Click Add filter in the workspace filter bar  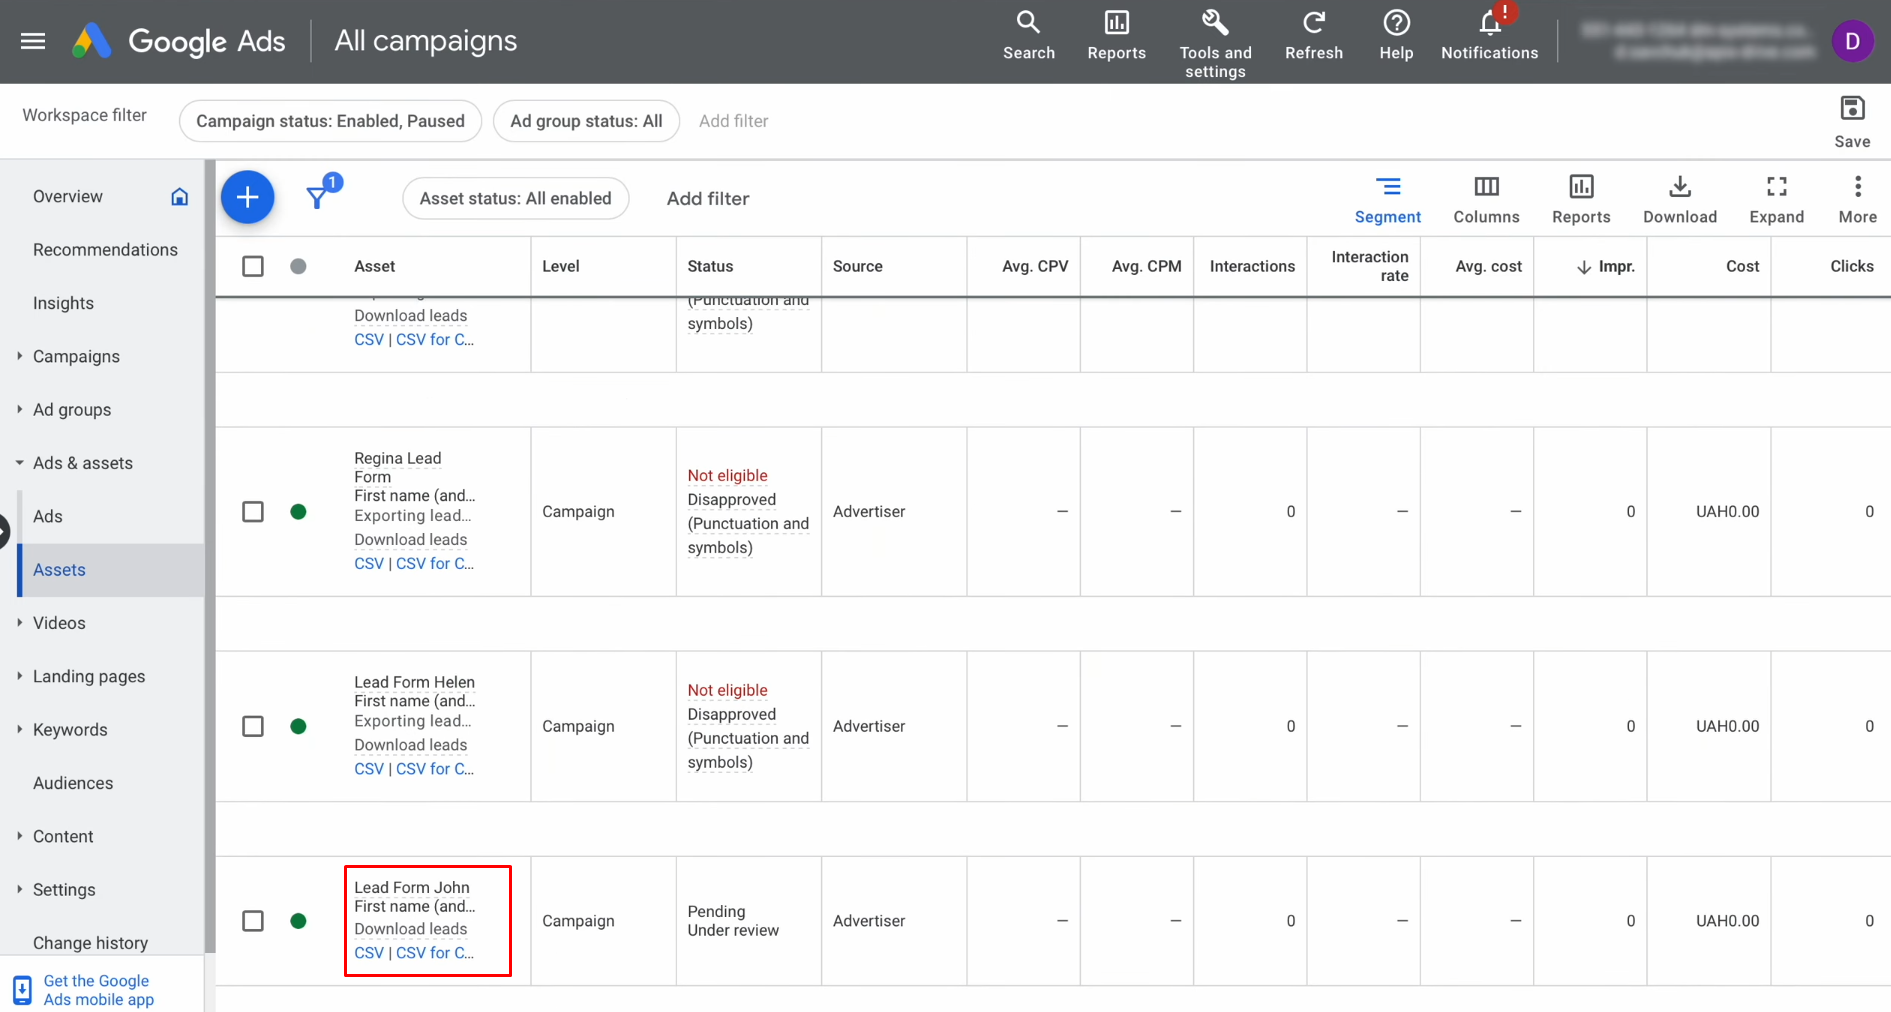click(733, 121)
